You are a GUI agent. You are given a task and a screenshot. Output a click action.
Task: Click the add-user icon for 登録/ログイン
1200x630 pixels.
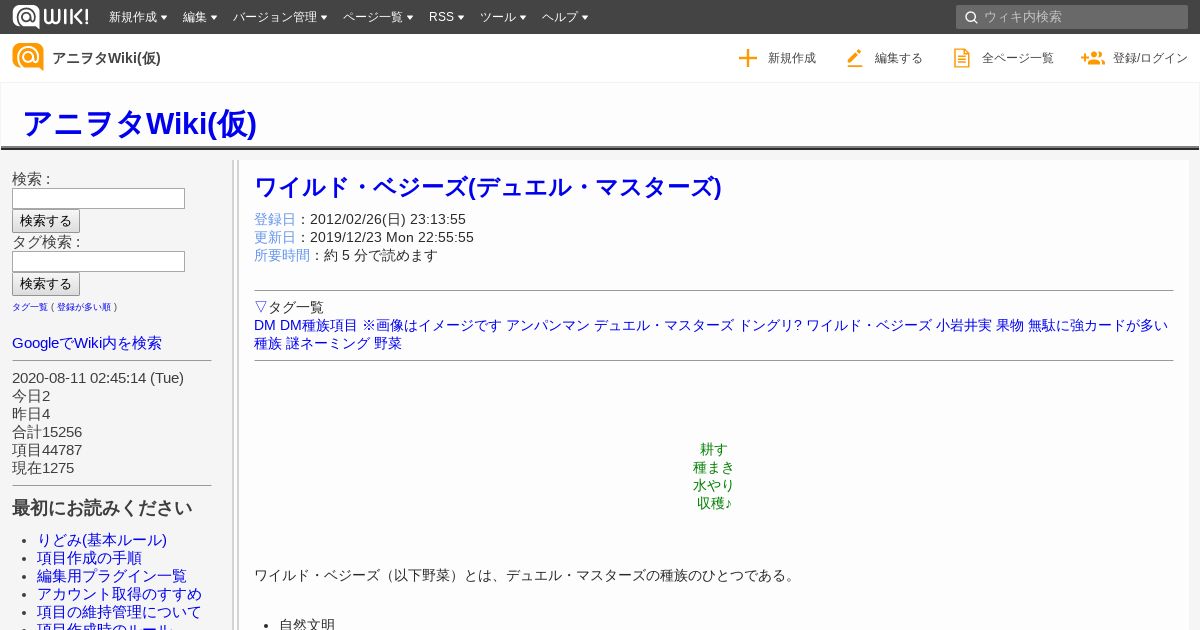coord(1092,58)
